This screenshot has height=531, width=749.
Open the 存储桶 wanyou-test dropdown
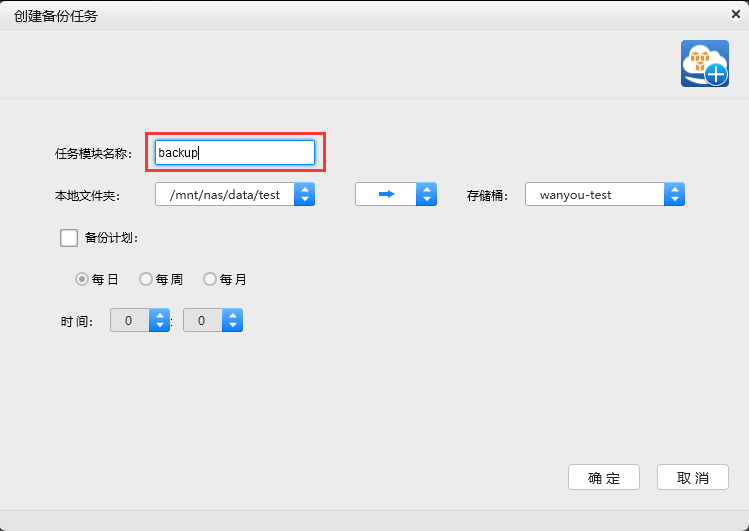coord(605,194)
